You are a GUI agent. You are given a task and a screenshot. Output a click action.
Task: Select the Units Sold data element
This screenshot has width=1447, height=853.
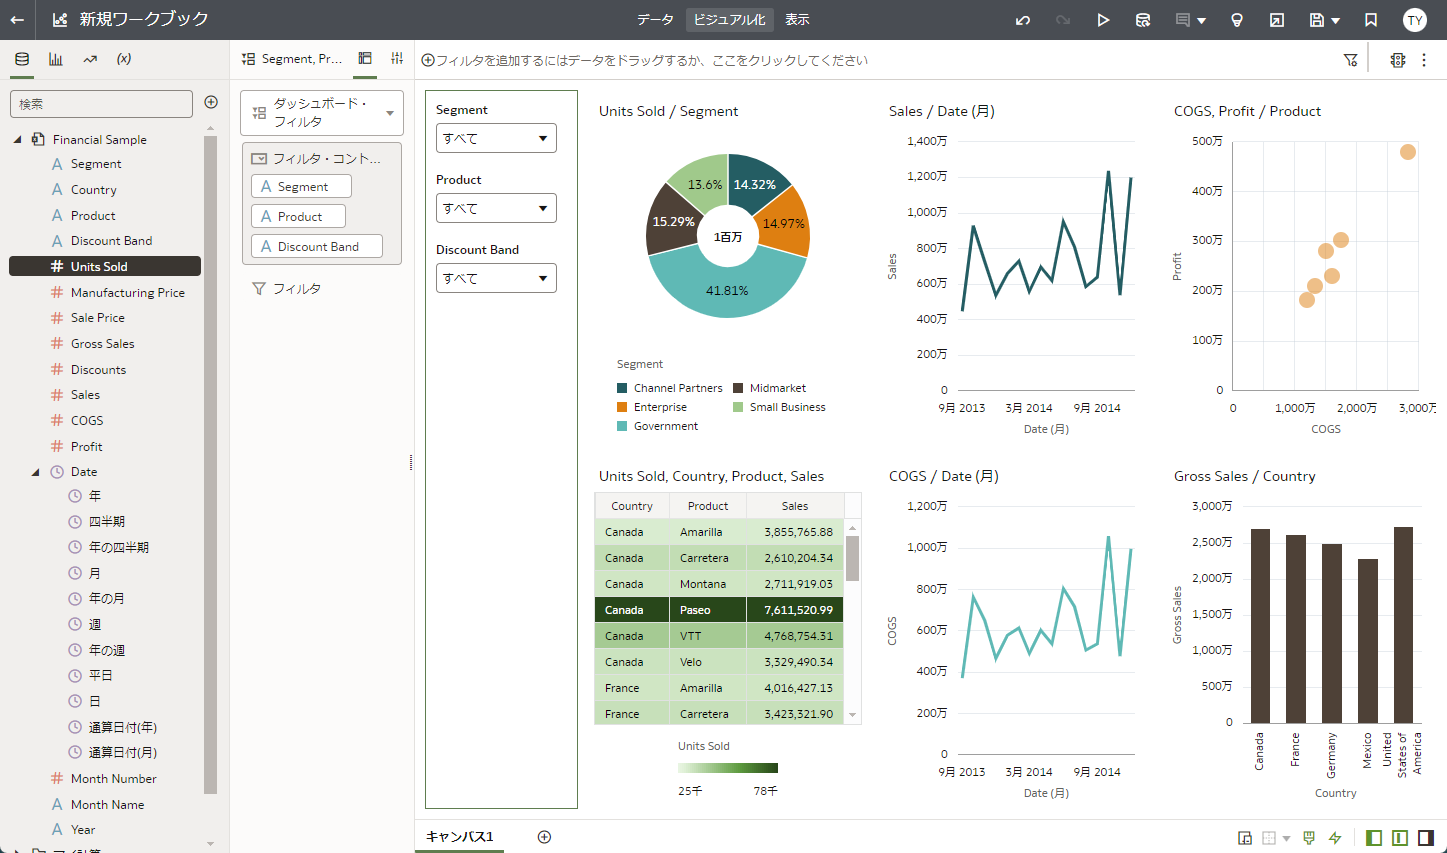pyautogui.click(x=105, y=266)
